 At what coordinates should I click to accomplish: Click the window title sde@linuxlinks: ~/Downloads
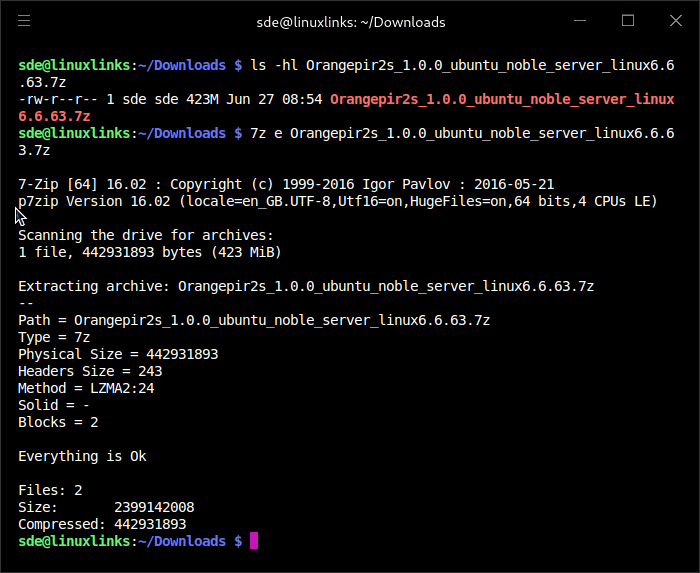pos(350,22)
